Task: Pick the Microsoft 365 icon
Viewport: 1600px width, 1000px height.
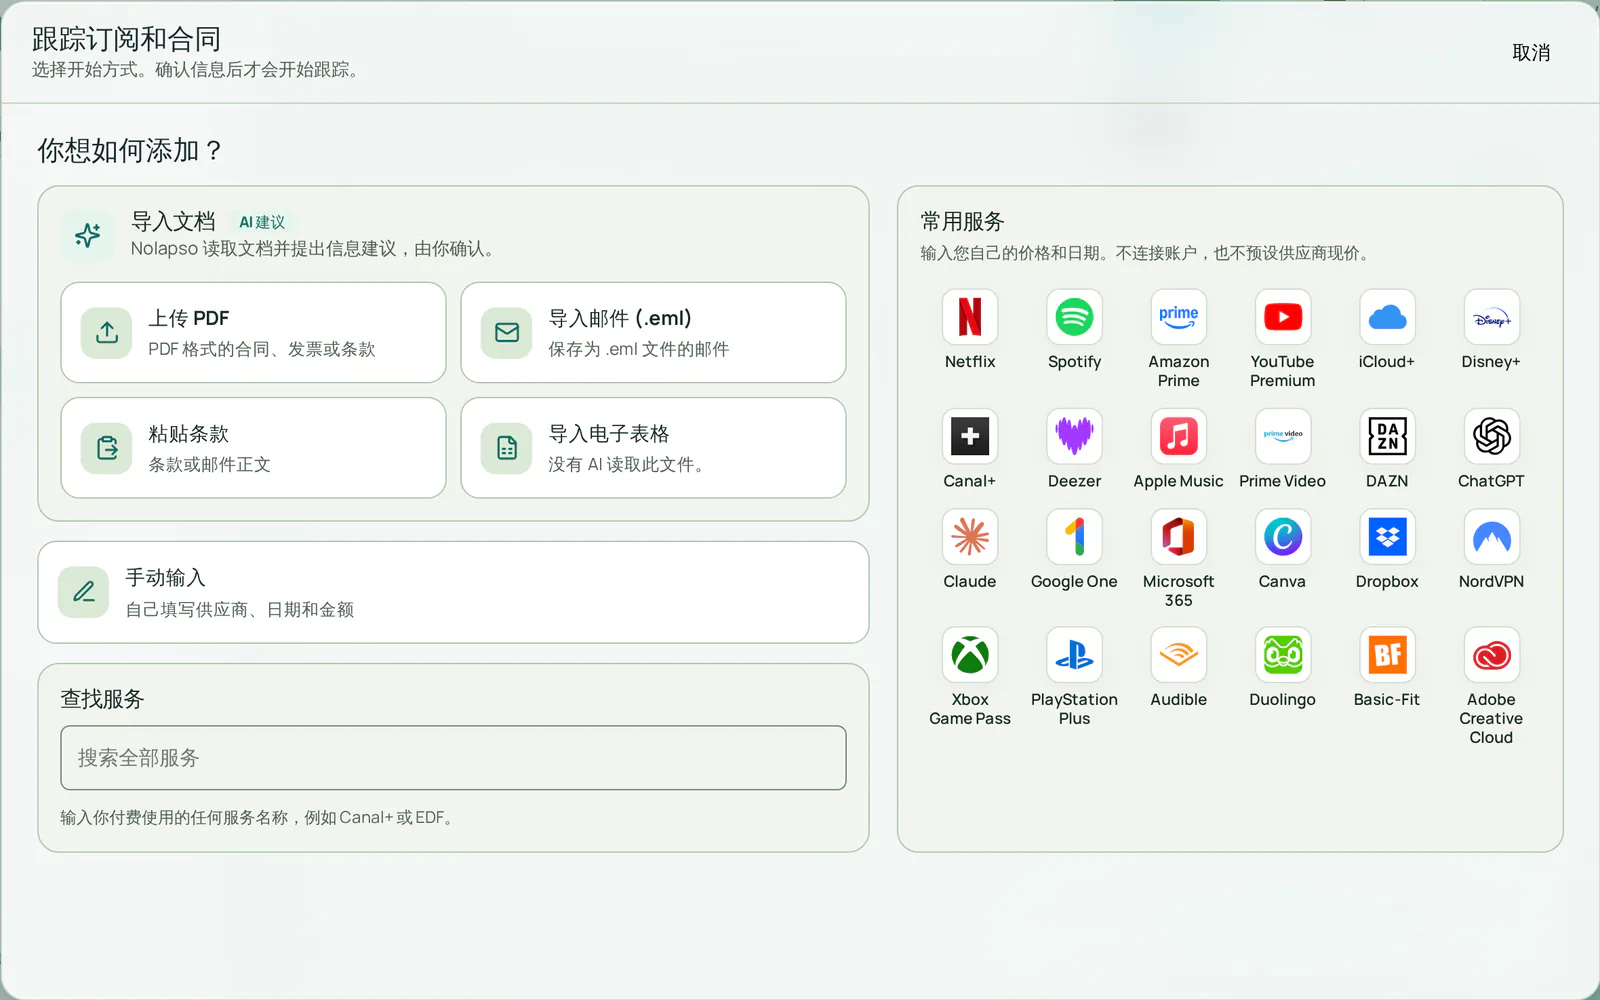Action: [1178, 537]
